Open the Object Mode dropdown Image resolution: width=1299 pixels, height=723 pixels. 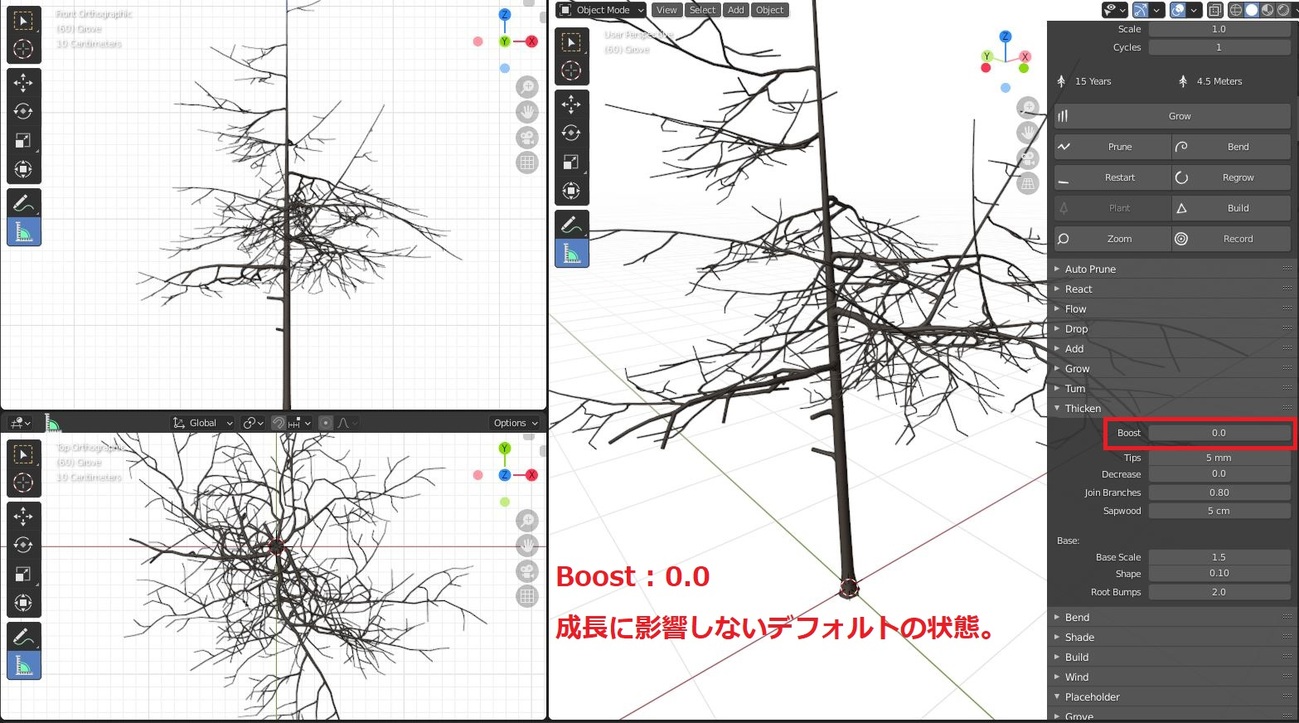tap(602, 10)
